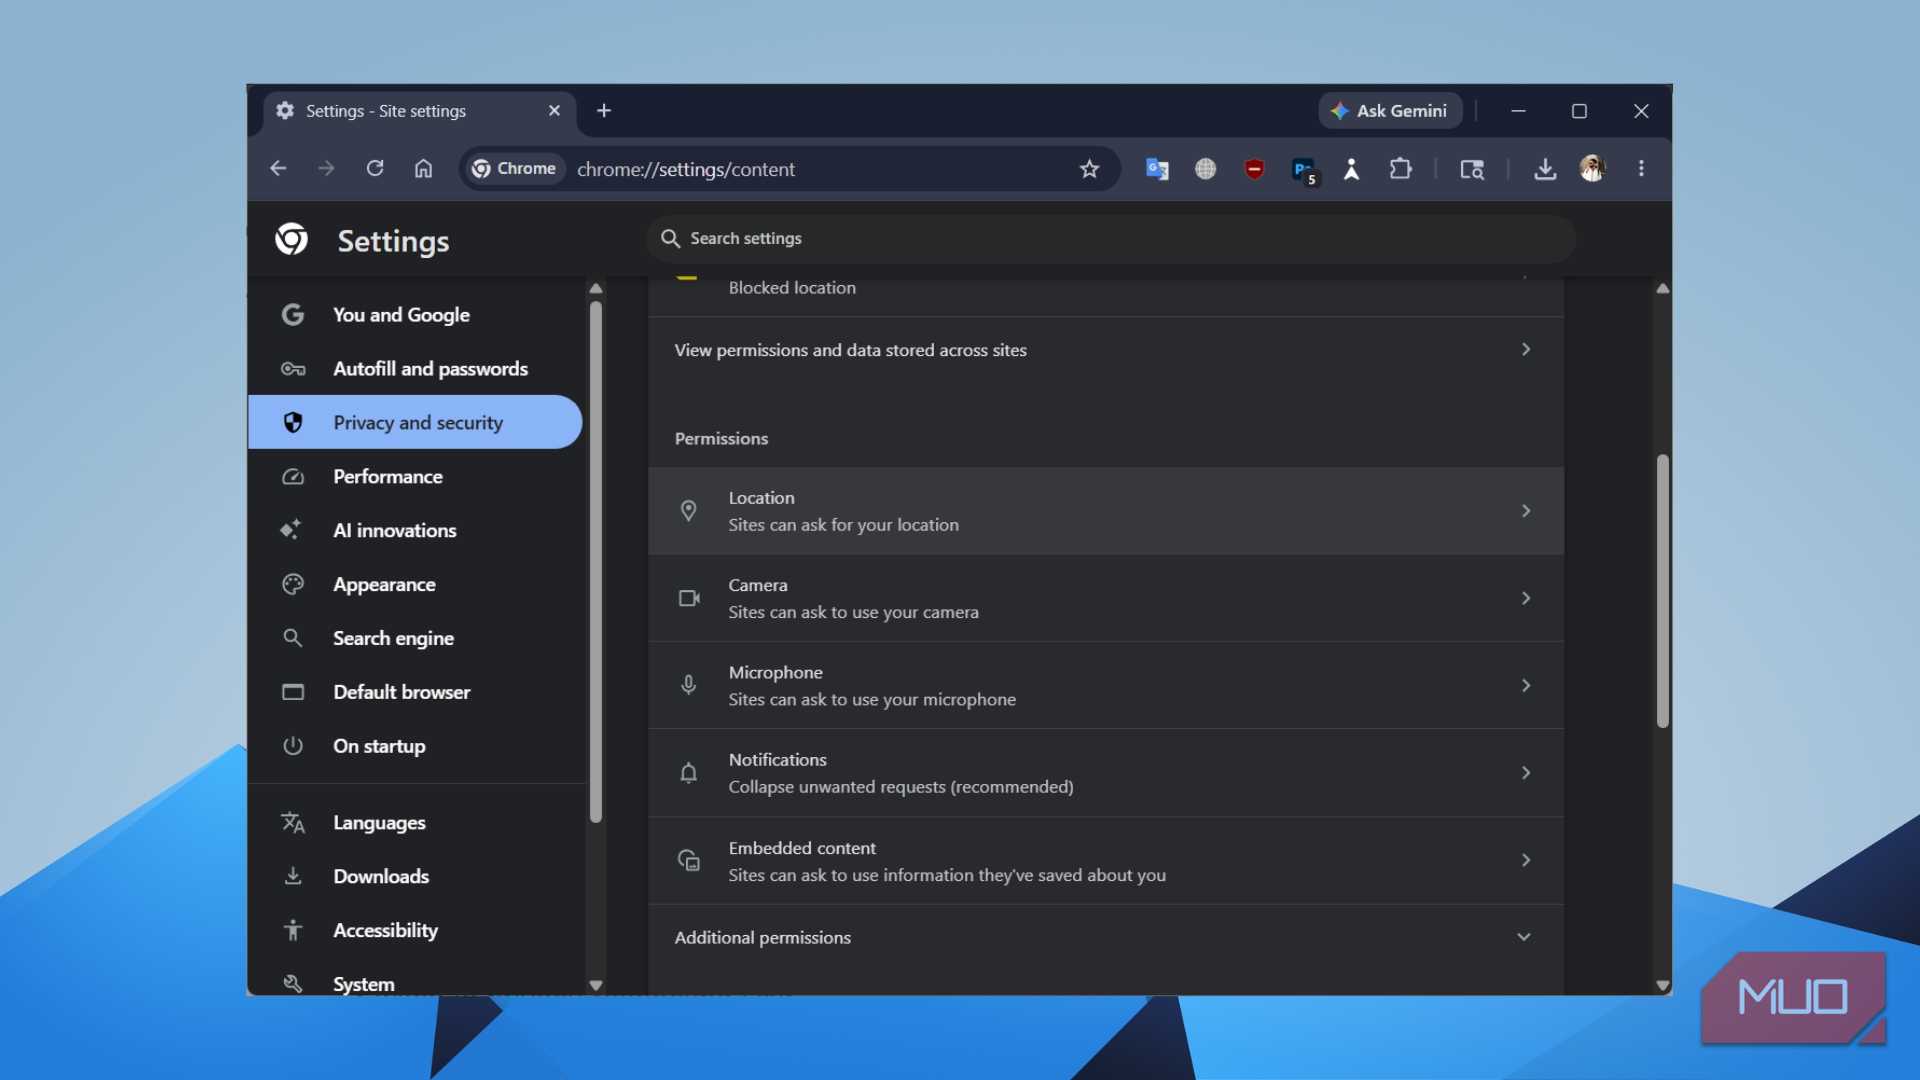Click the Permissions section heading
Image resolution: width=1920 pixels, height=1080 pixels.
721,439
